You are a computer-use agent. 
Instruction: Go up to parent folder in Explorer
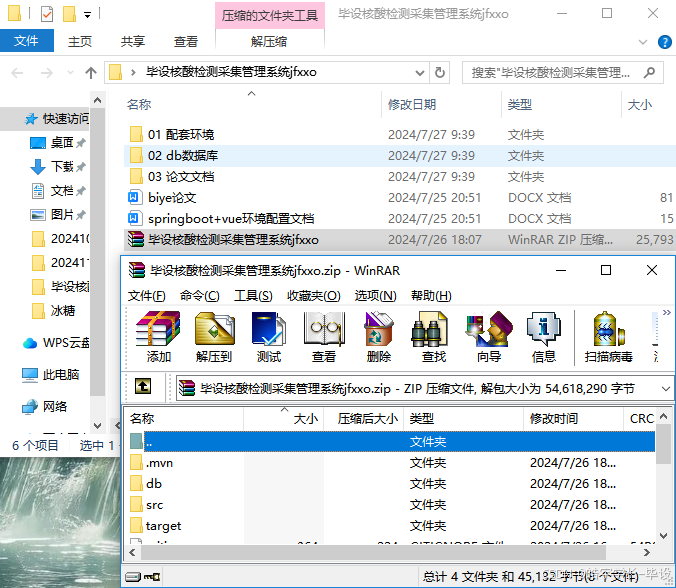[91, 72]
